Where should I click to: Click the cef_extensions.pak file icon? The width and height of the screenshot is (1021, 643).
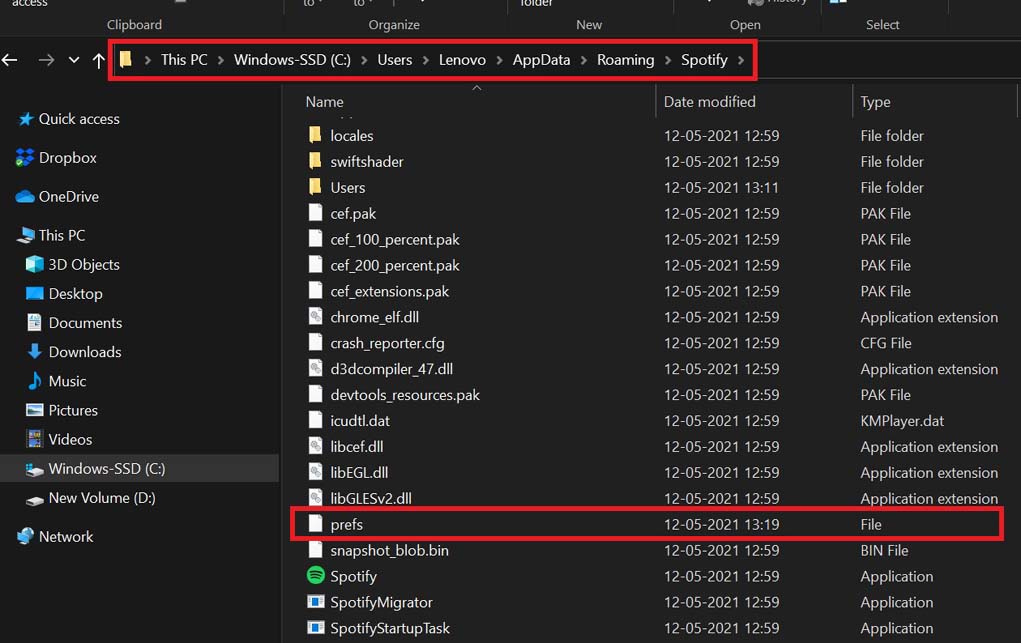point(315,291)
